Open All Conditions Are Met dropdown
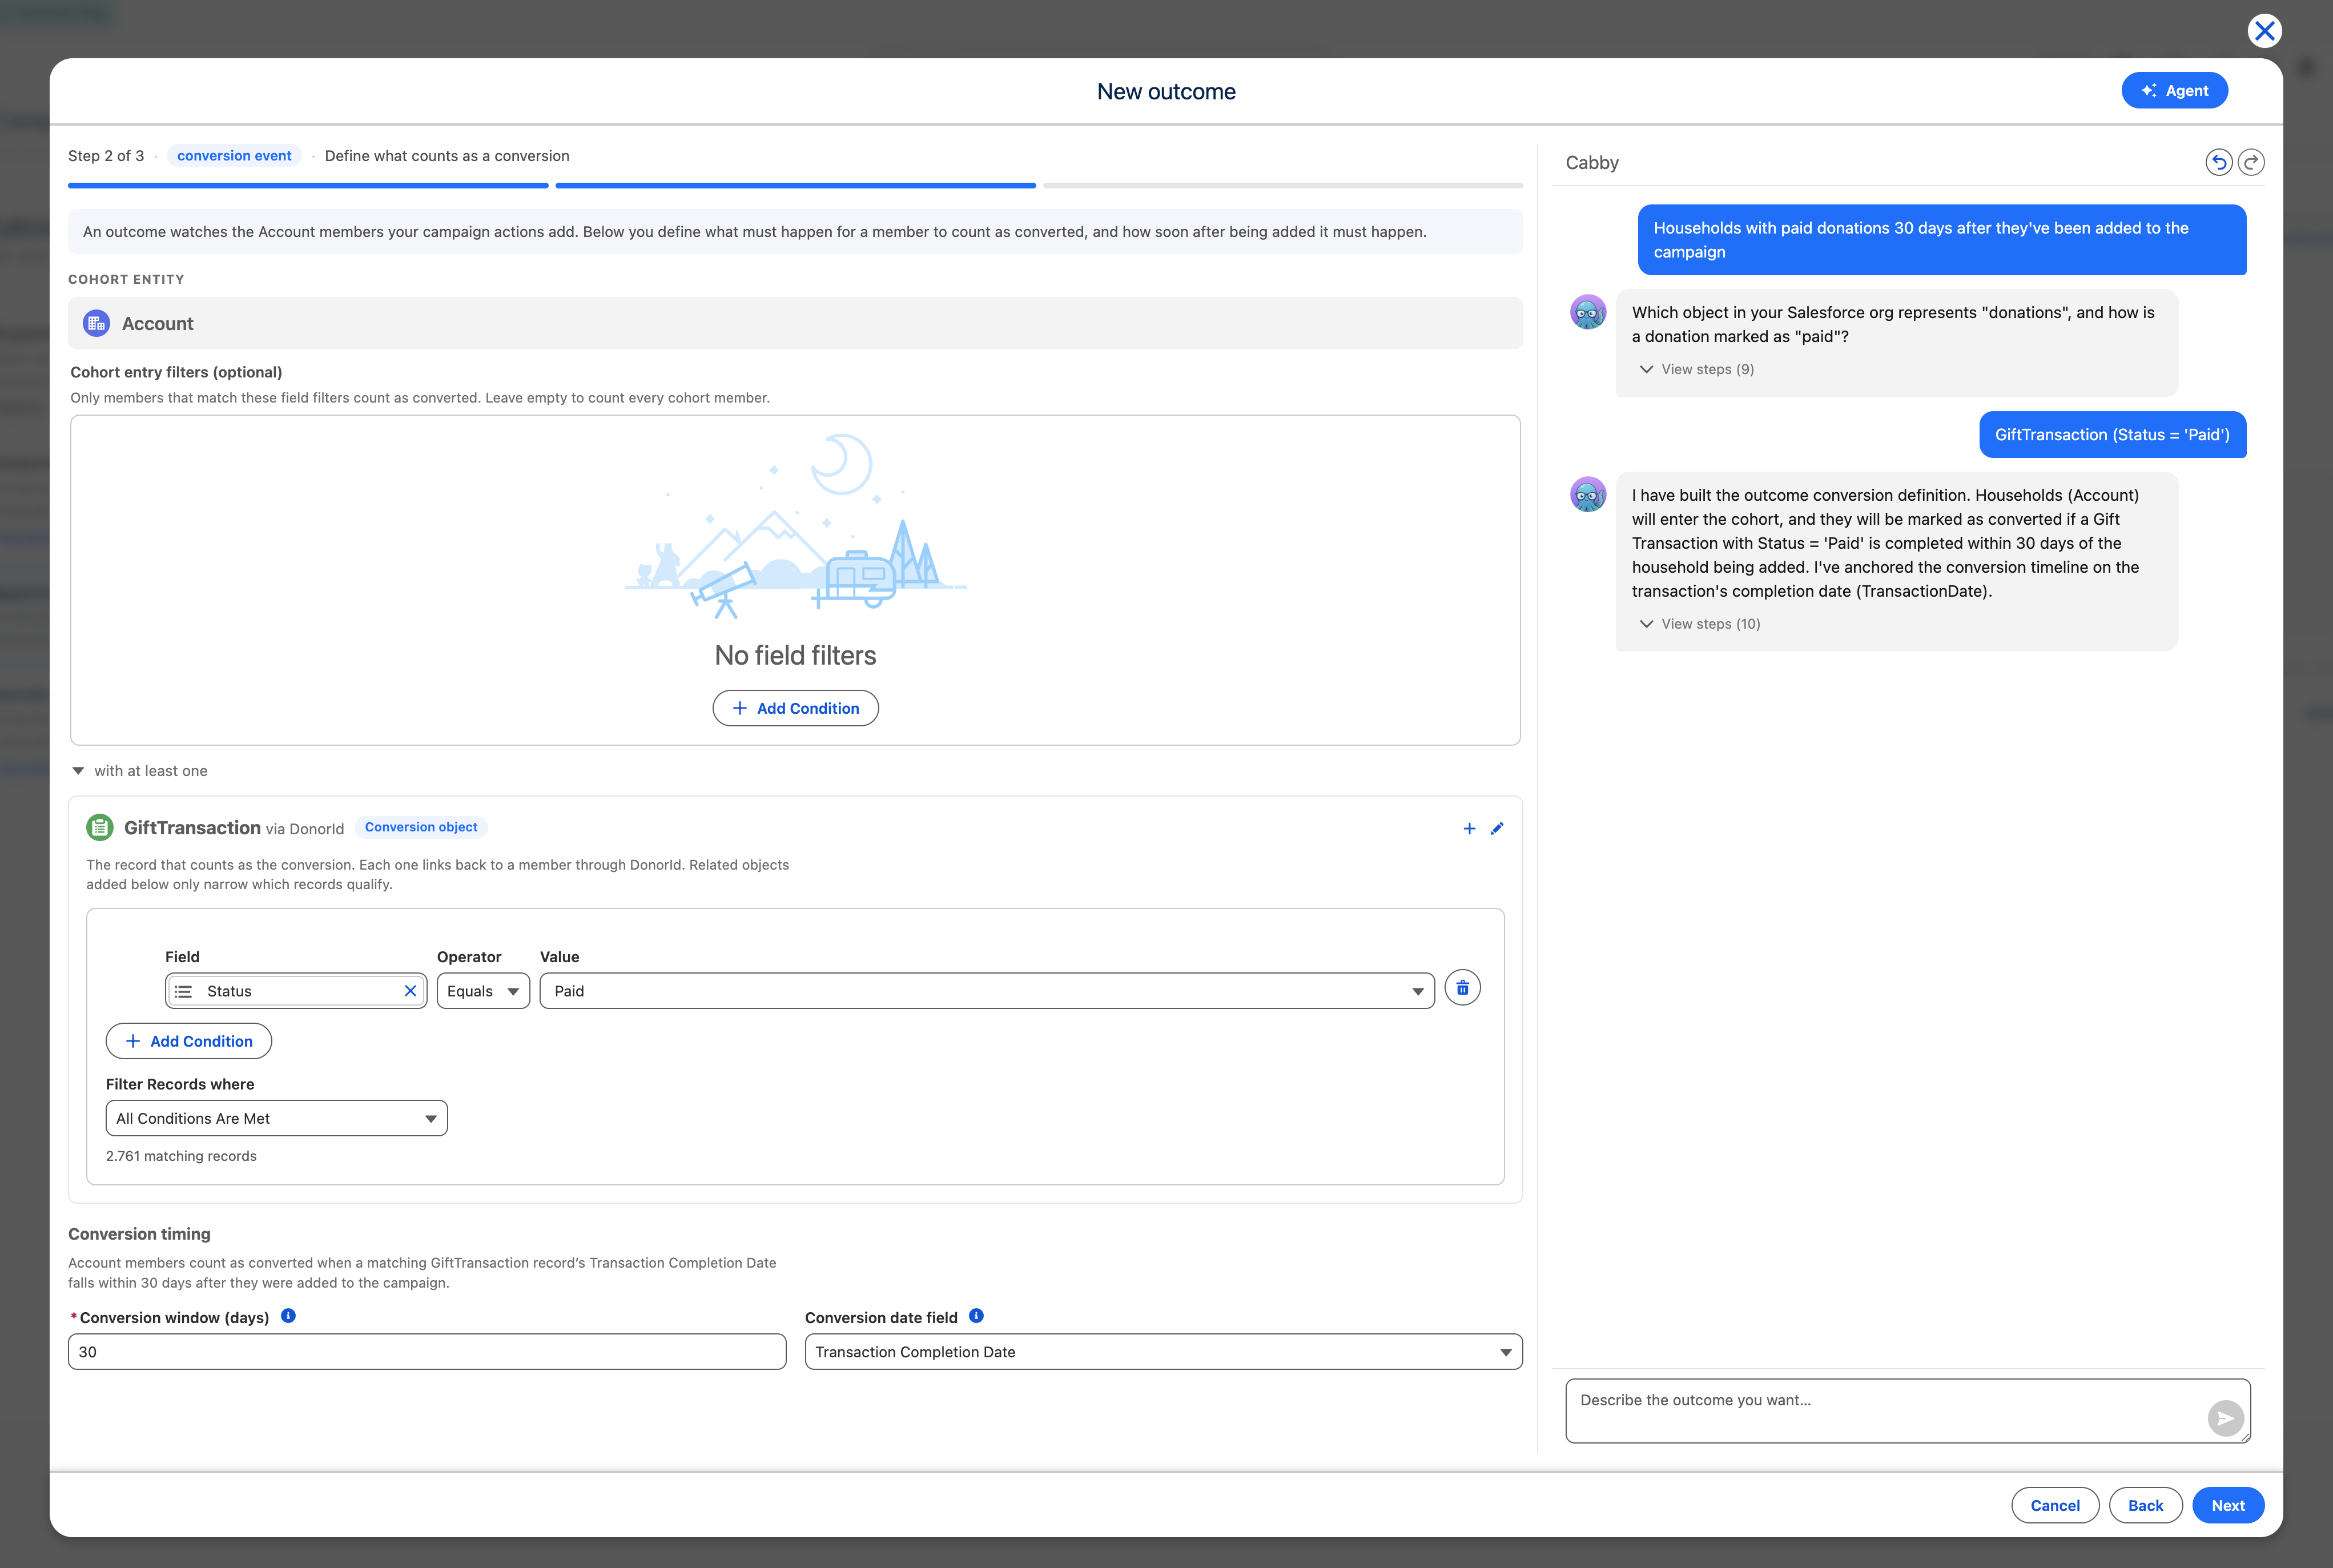Viewport: 2333px width, 1568px height. pyautogui.click(x=277, y=1118)
